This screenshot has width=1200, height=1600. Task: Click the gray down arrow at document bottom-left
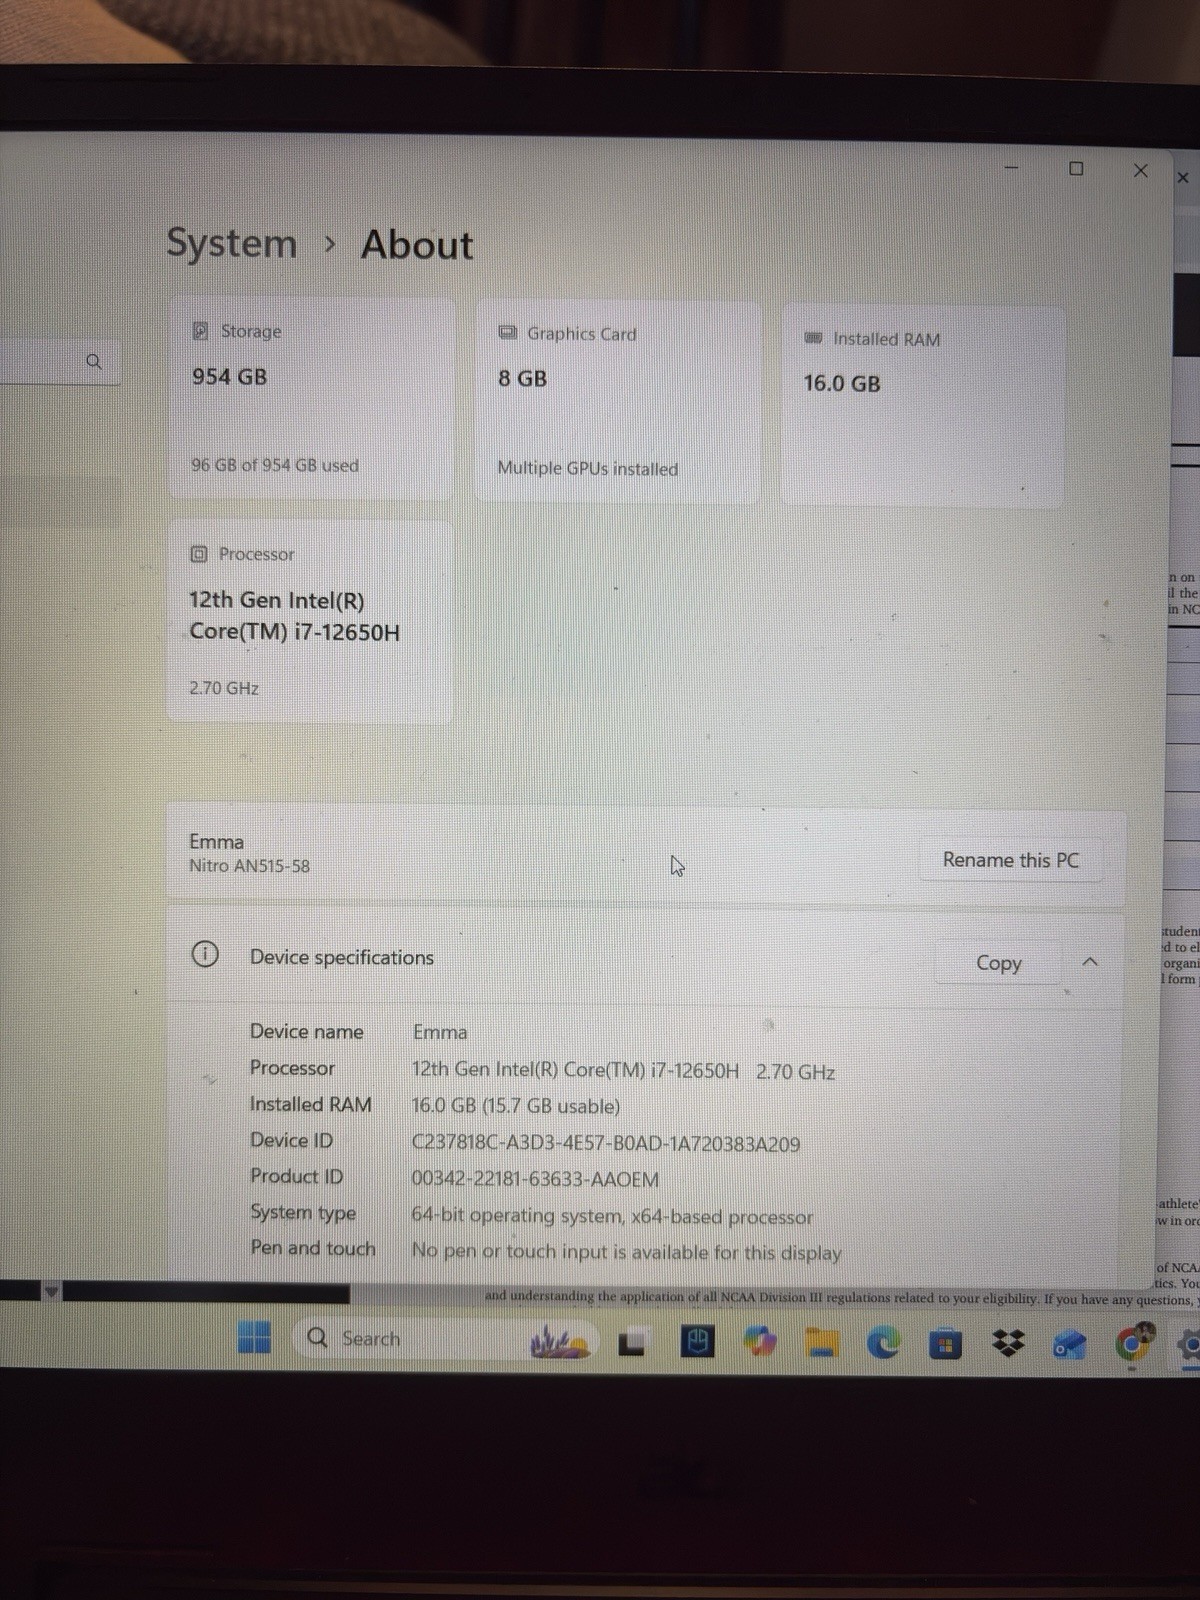click(x=51, y=1291)
